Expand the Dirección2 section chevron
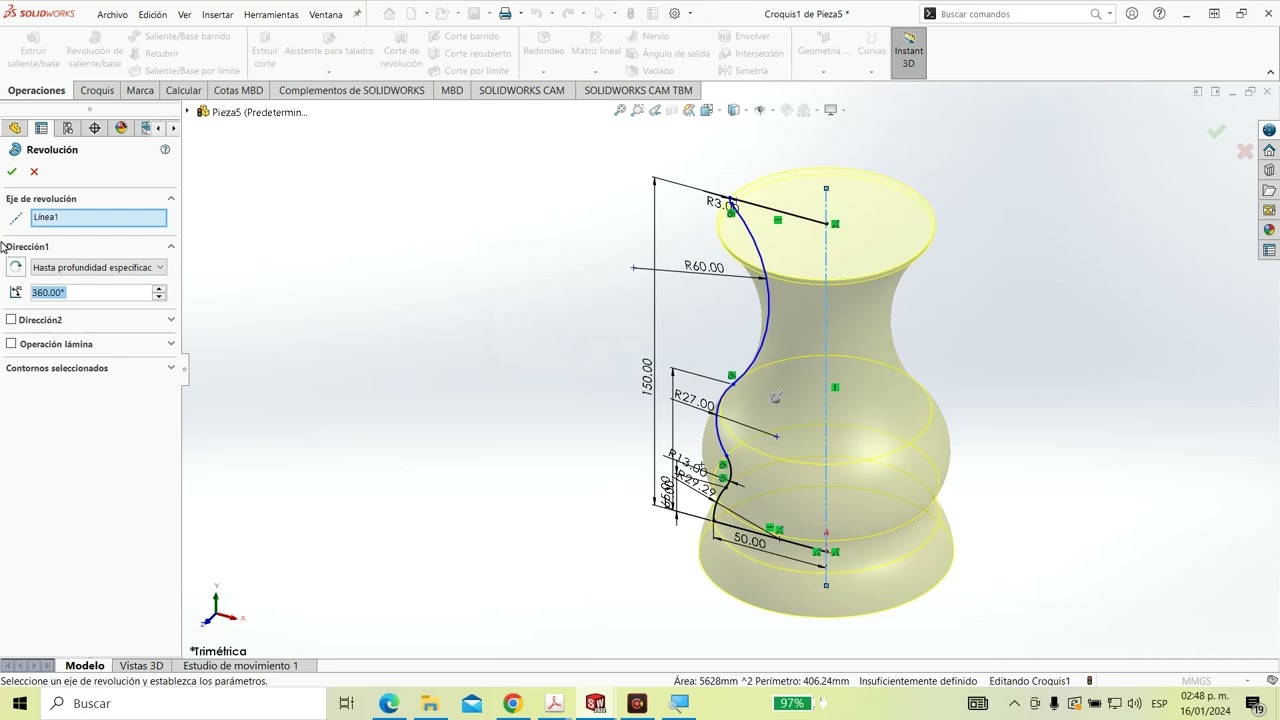The height and width of the screenshot is (720, 1280). tap(171, 320)
